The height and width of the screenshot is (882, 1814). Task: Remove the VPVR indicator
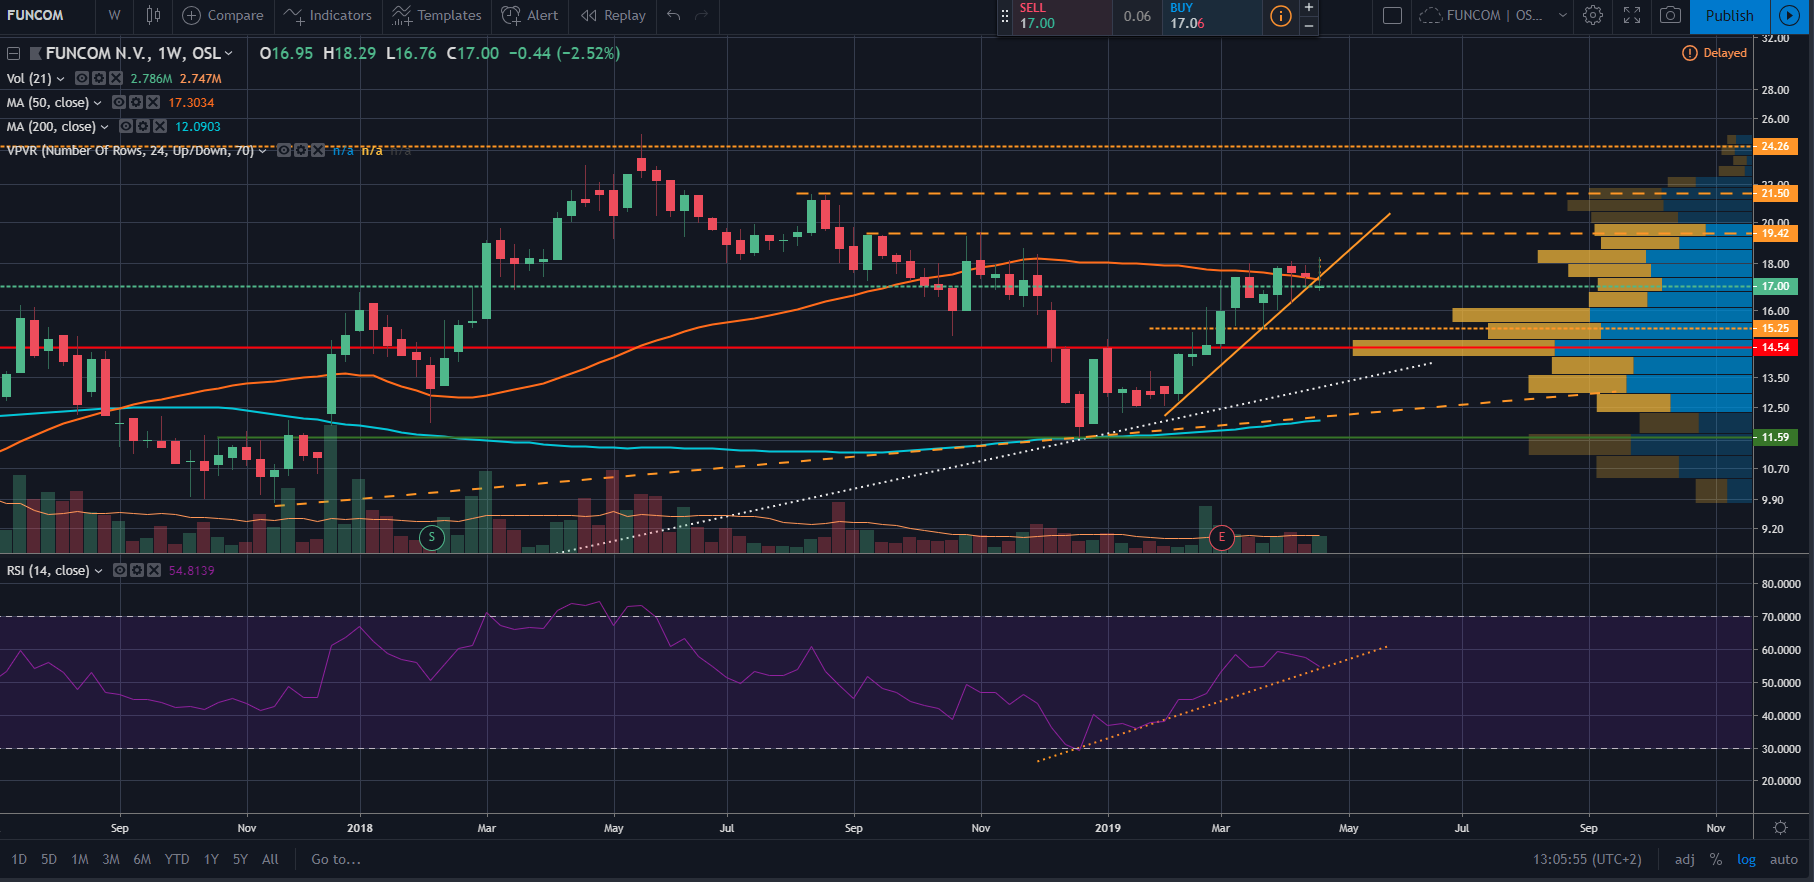(x=318, y=150)
